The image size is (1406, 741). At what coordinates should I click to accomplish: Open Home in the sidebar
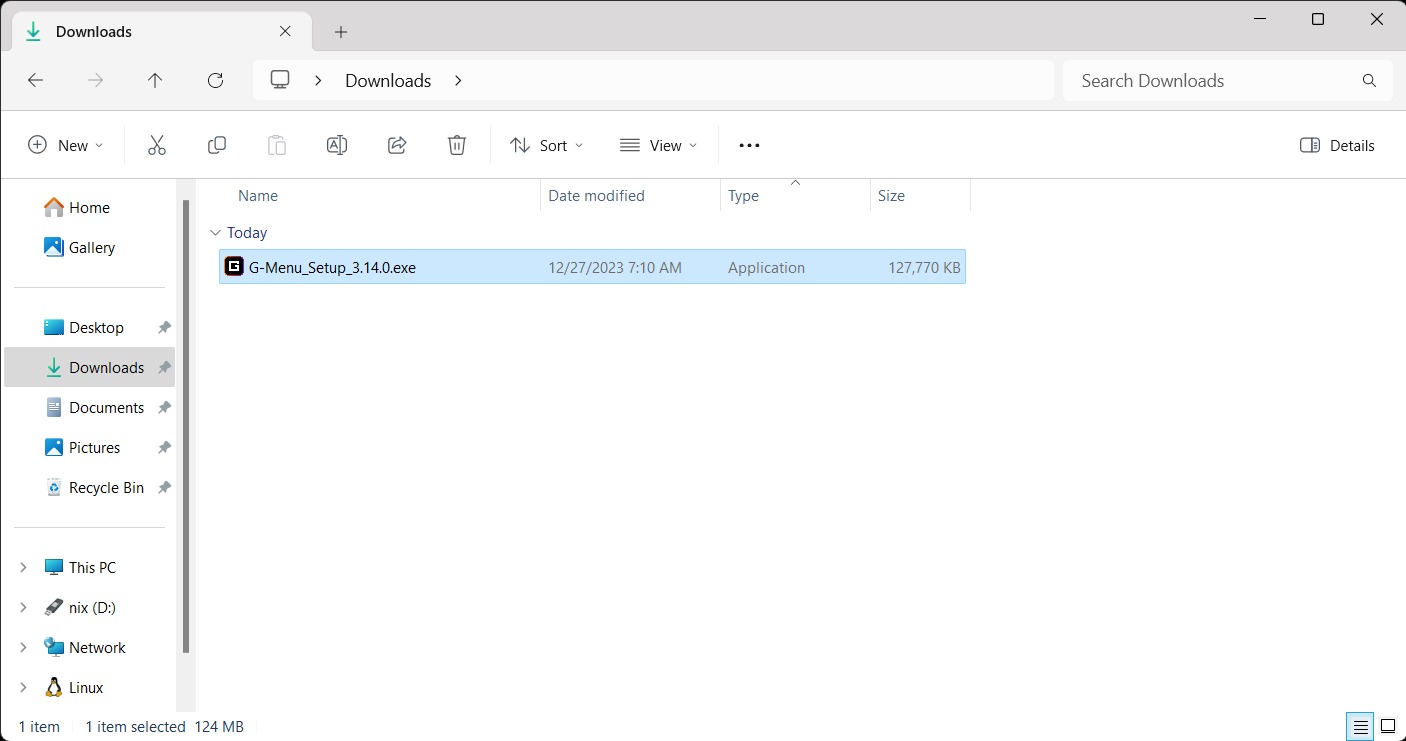pyautogui.click(x=89, y=207)
